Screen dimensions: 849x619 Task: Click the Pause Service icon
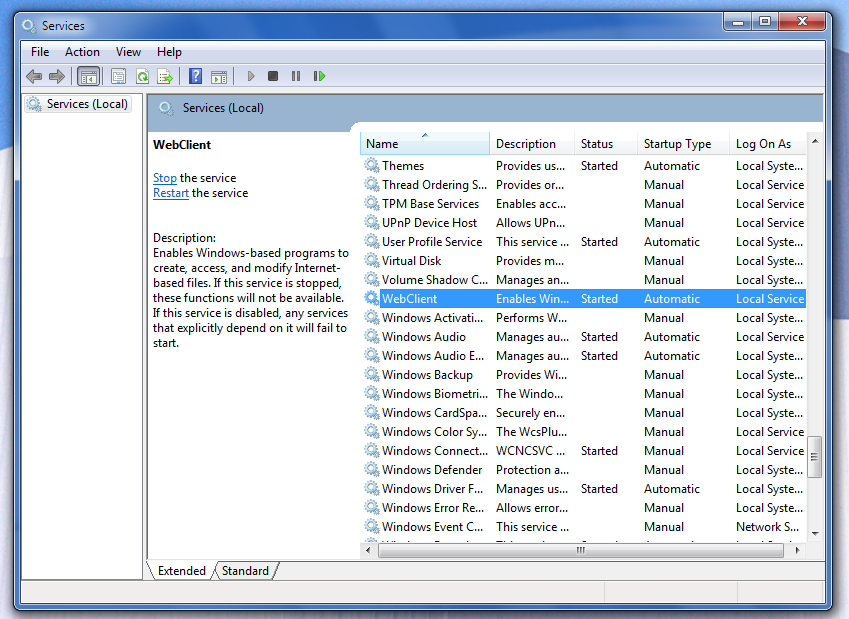296,76
